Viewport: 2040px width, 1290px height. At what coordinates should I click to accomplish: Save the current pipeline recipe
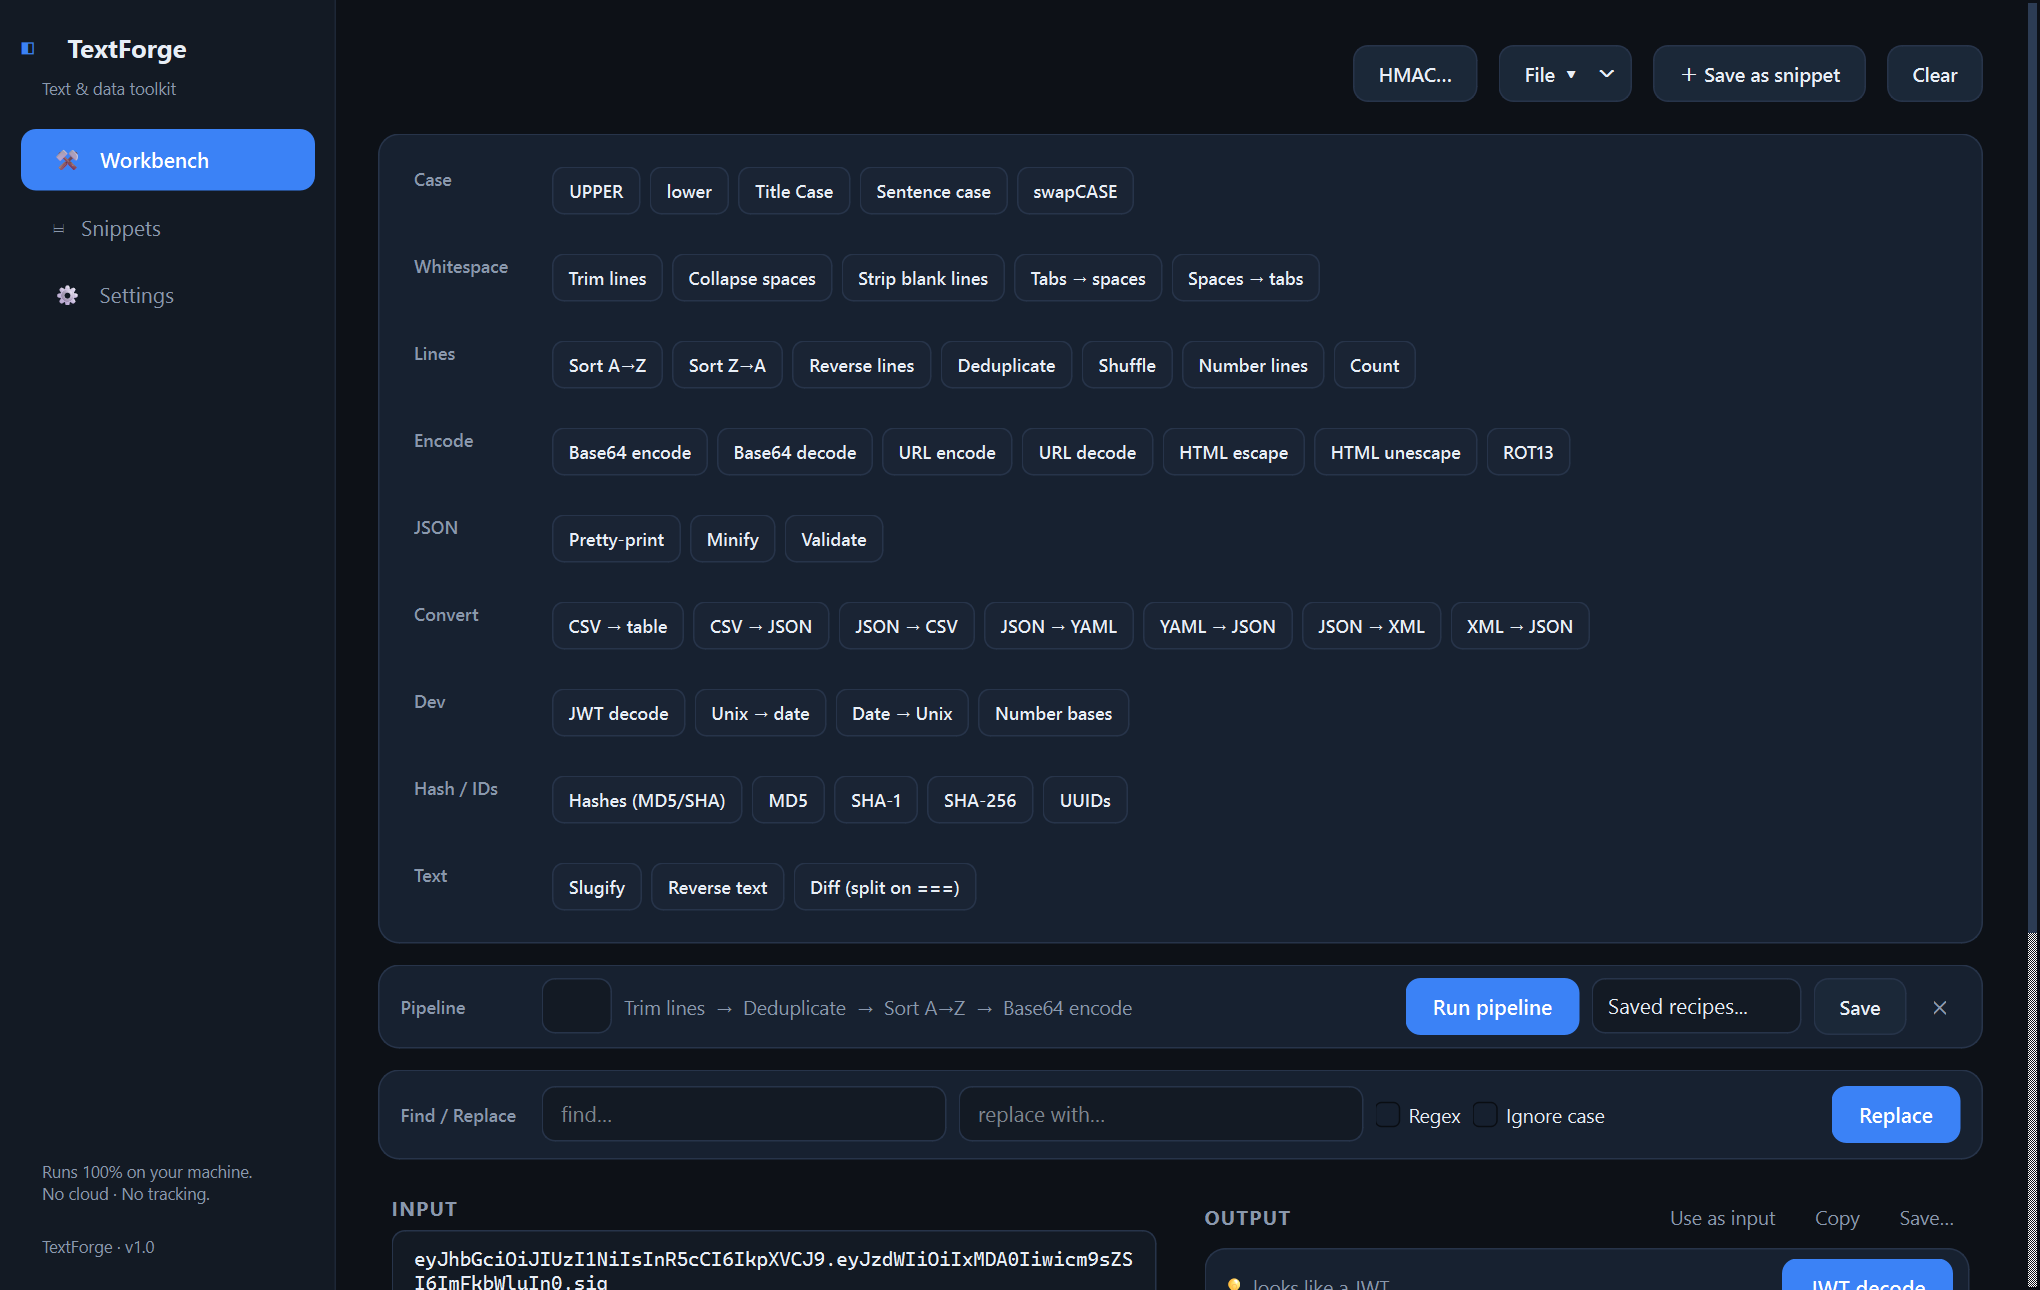(1859, 1007)
